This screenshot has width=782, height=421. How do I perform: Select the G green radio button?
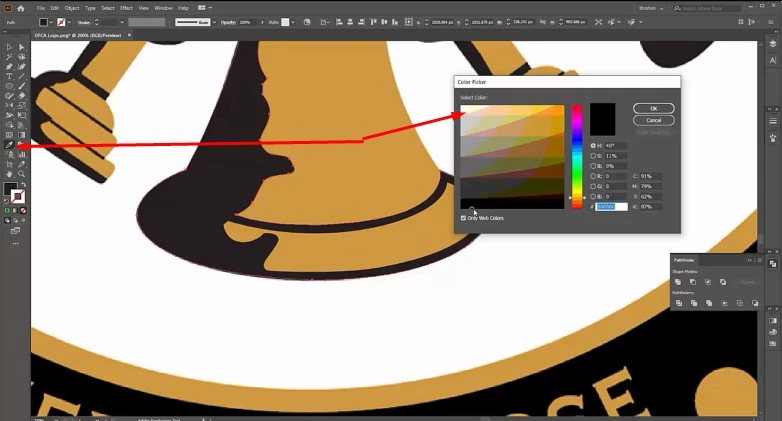(593, 186)
